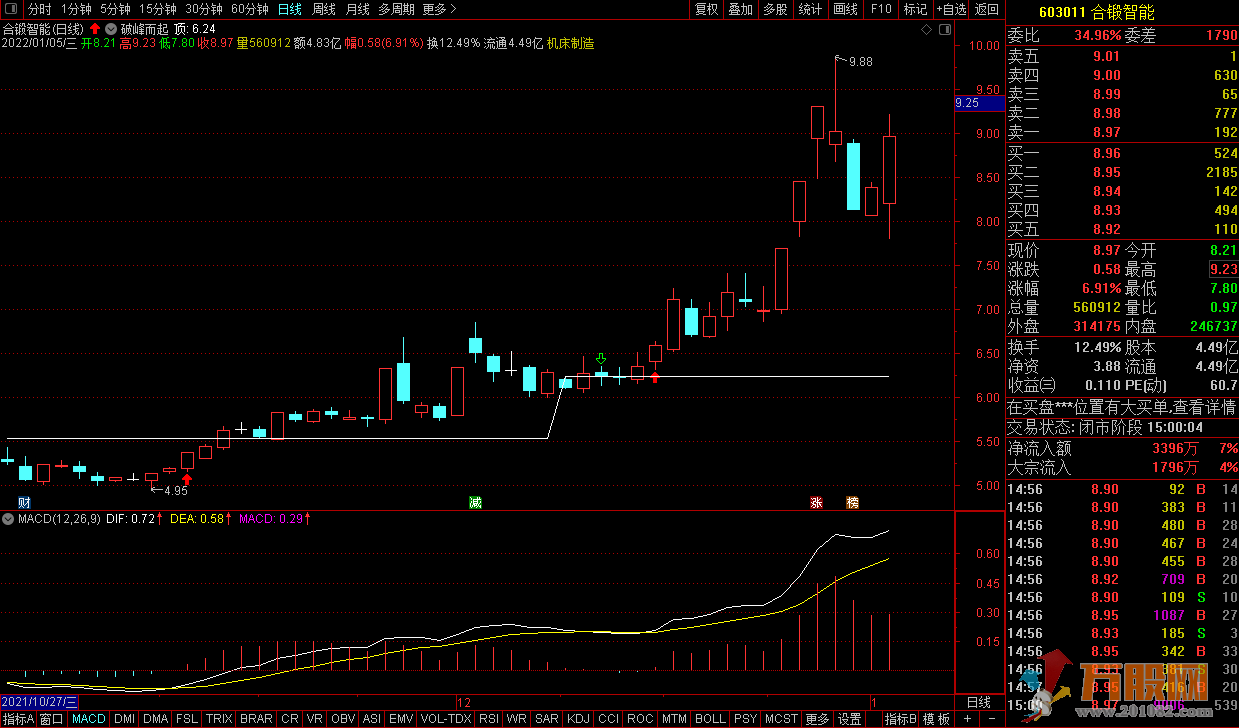Open the 窗口 window option
The height and width of the screenshot is (728, 1239).
point(52,719)
